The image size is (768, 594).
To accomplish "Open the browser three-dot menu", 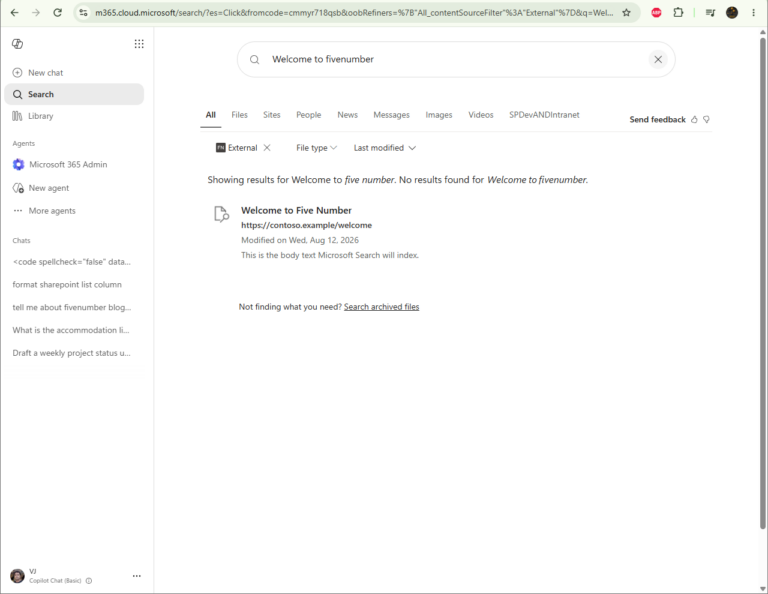I will [753, 13].
